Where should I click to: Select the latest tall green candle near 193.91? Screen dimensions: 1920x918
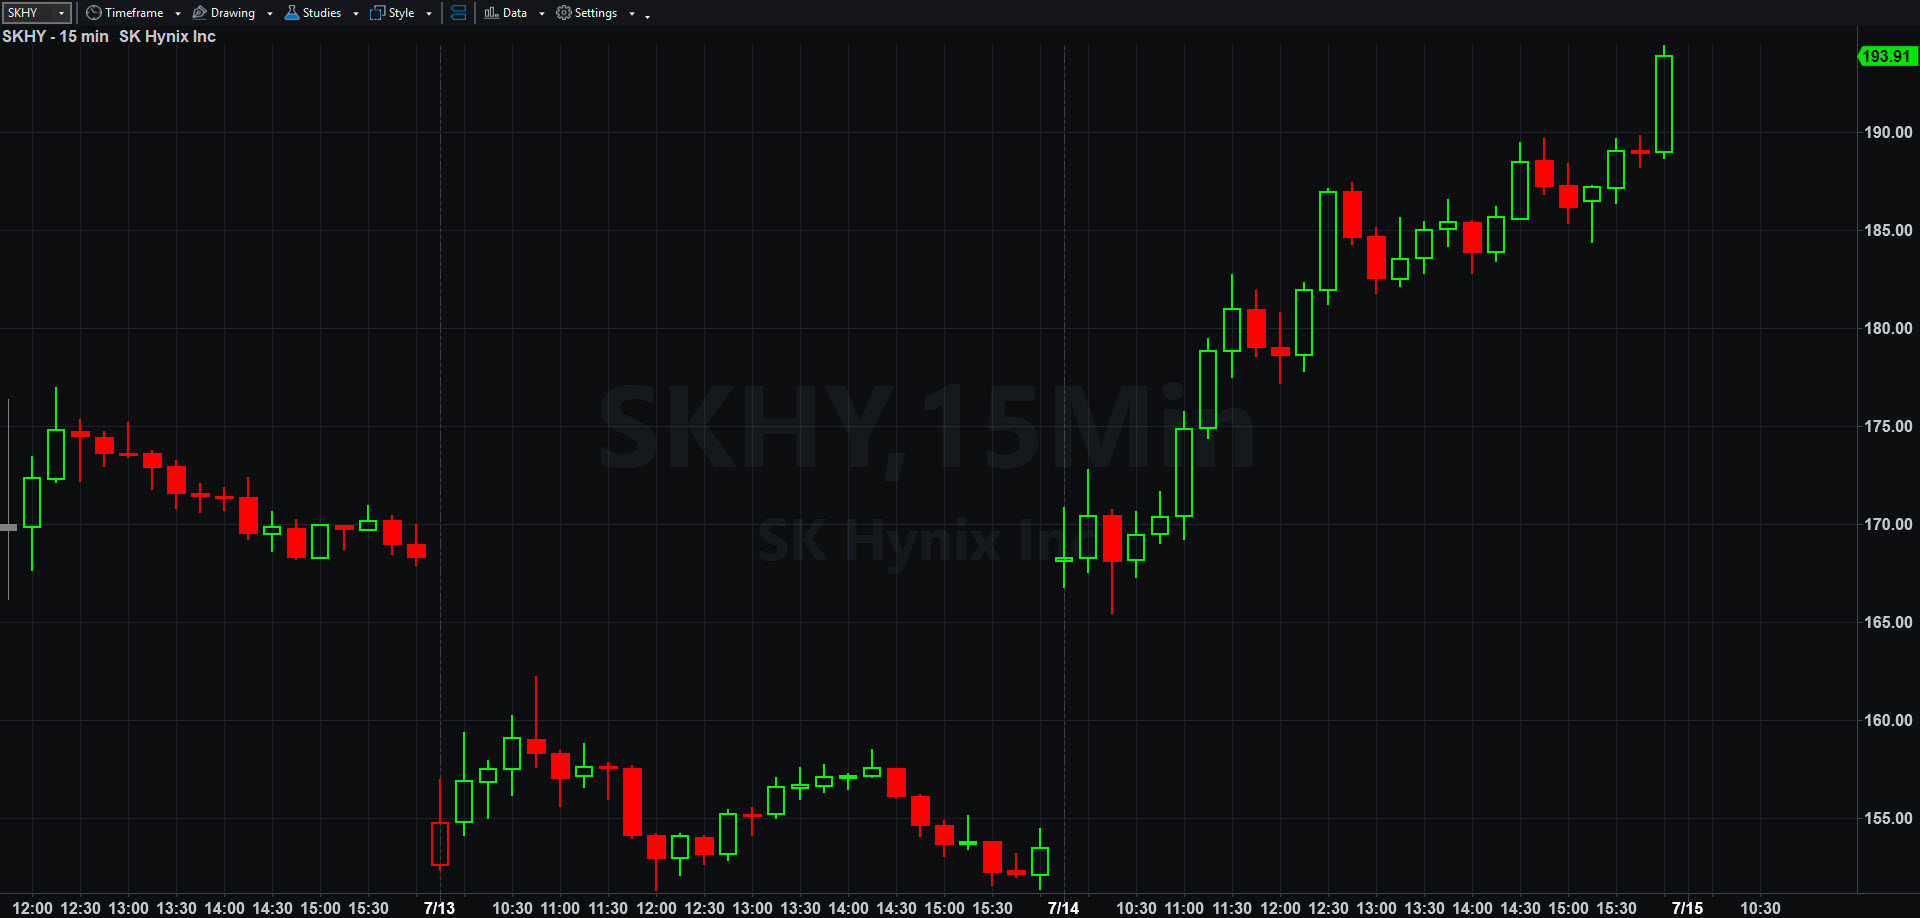(x=1664, y=104)
